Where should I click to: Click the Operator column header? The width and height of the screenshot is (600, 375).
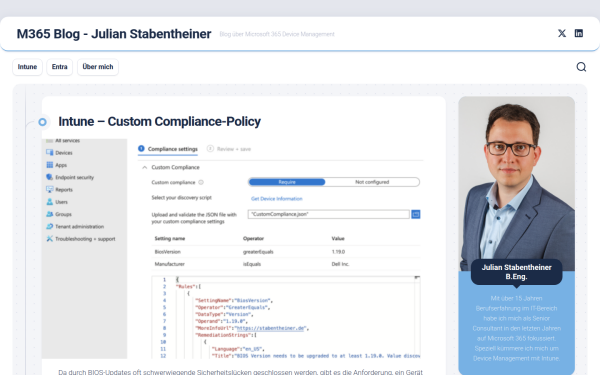(253, 238)
